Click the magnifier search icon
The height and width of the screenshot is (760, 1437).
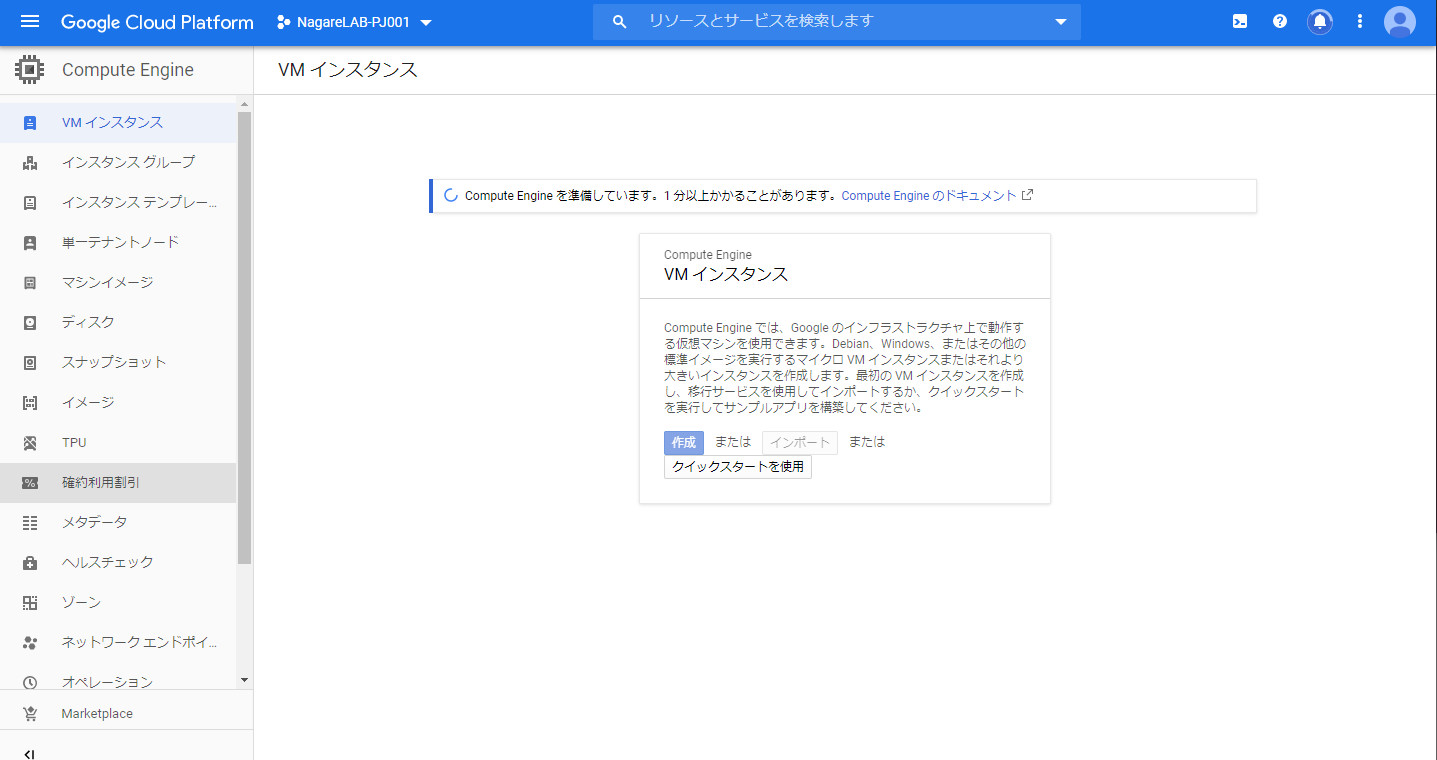(x=620, y=21)
